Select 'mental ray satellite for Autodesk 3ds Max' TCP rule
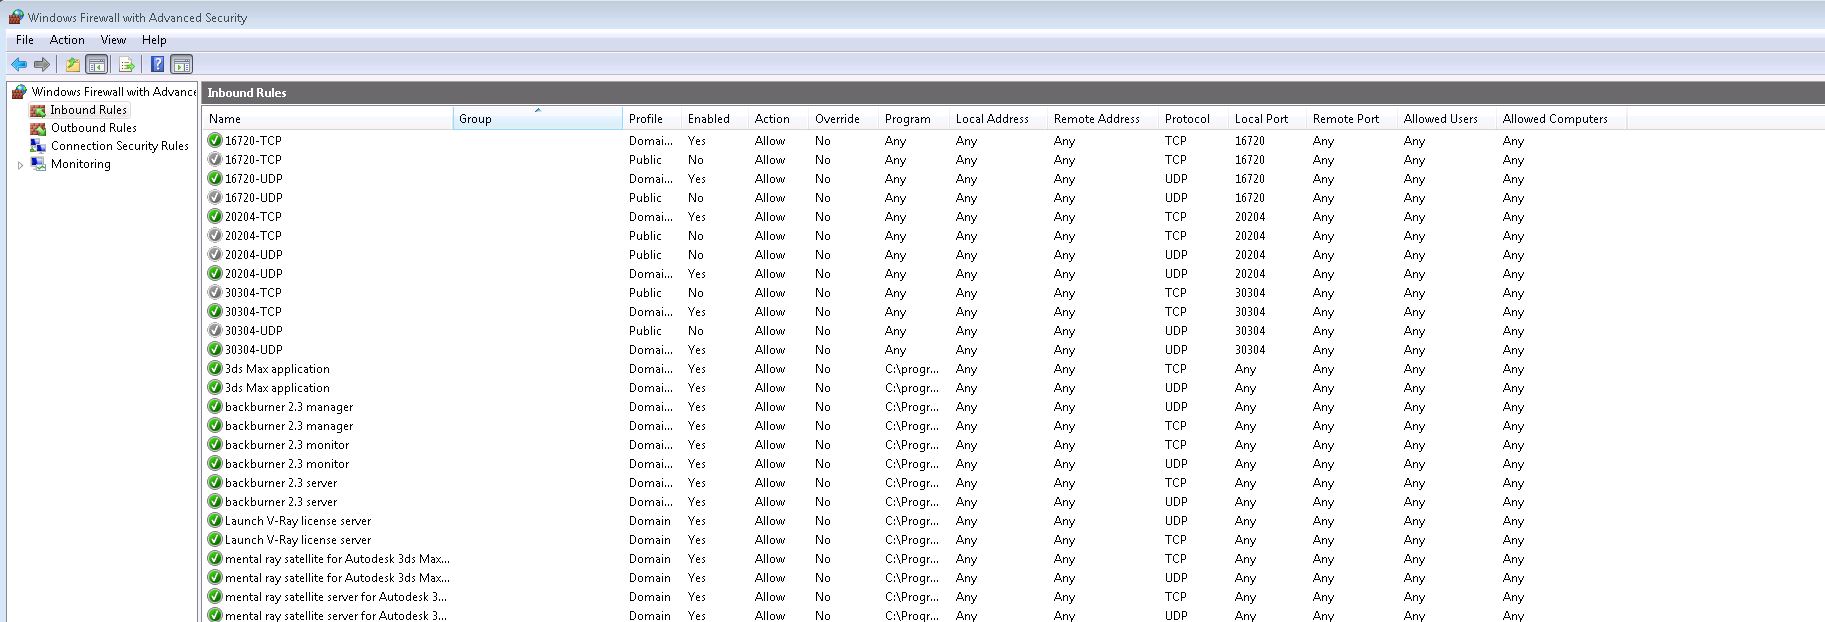Image resolution: width=1825 pixels, height=622 pixels. (337, 558)
